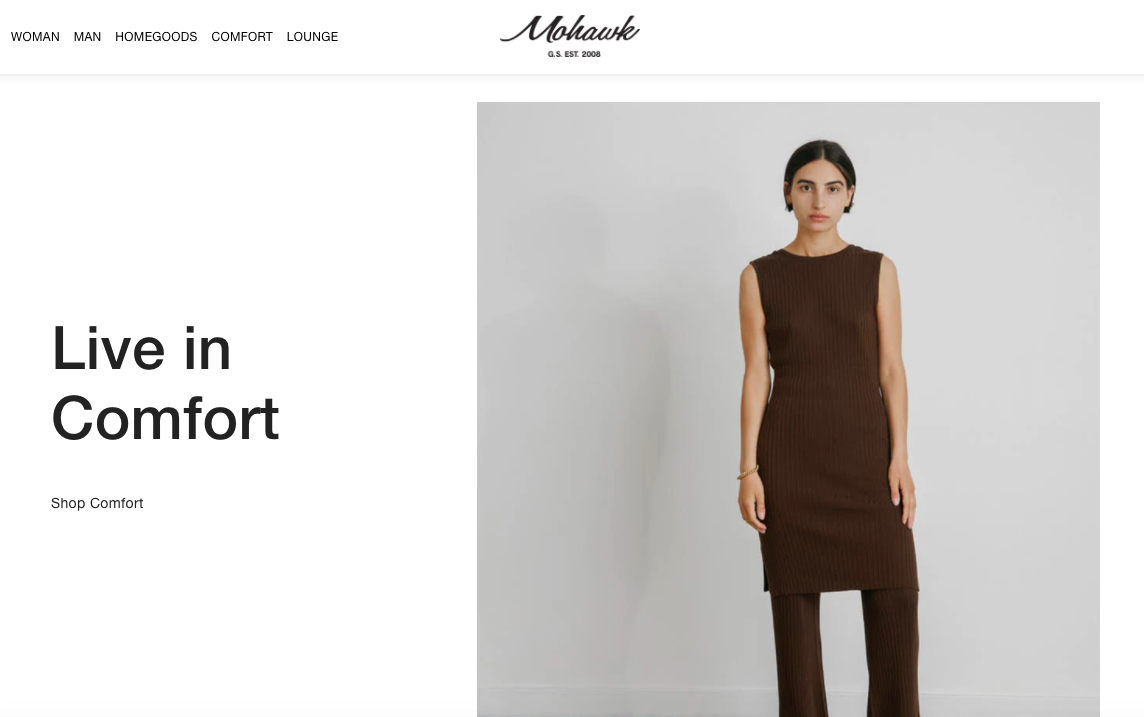Open the WOMAN navigation menu

[35, 36]
